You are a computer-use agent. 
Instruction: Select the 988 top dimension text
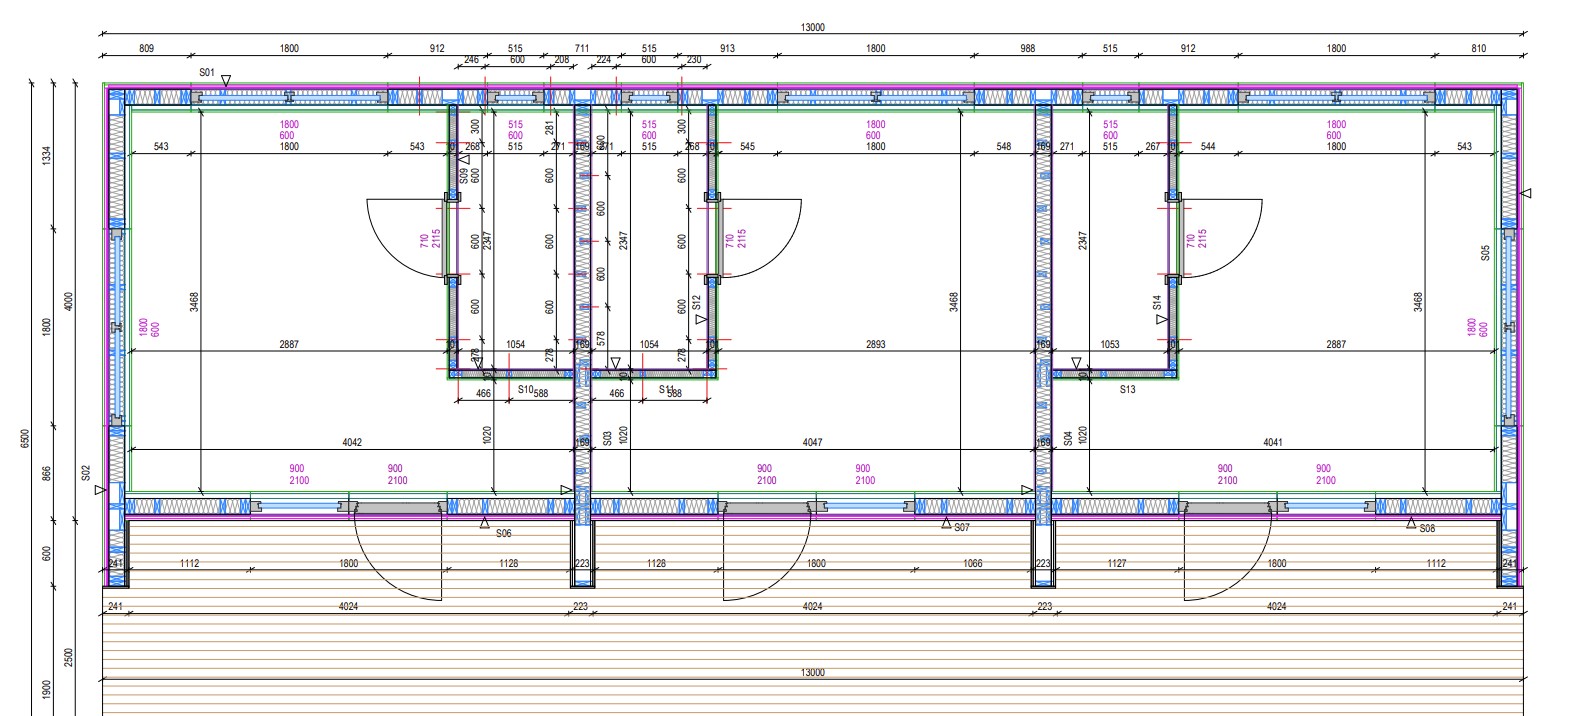[1027, 48]
